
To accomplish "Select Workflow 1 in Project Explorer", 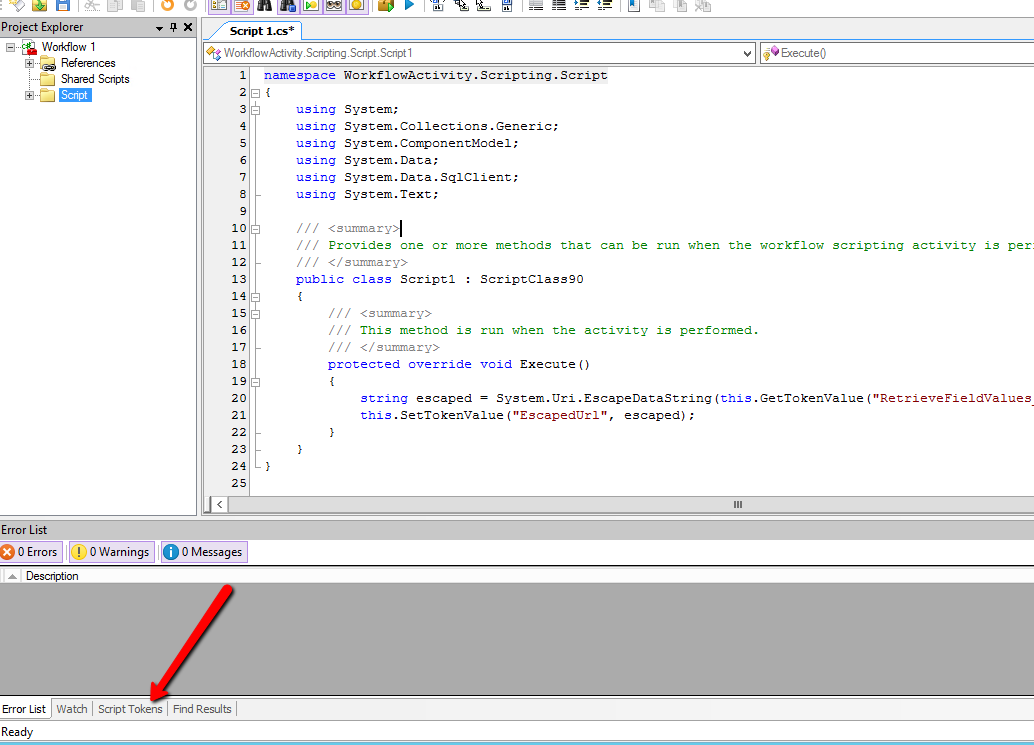I will (69, 47).
